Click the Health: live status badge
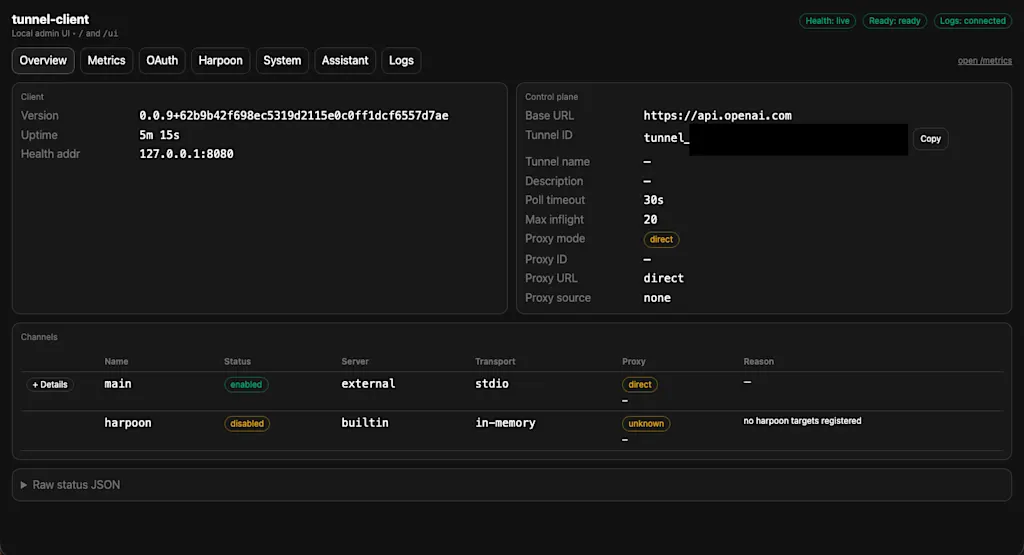 tap(827, 21)
